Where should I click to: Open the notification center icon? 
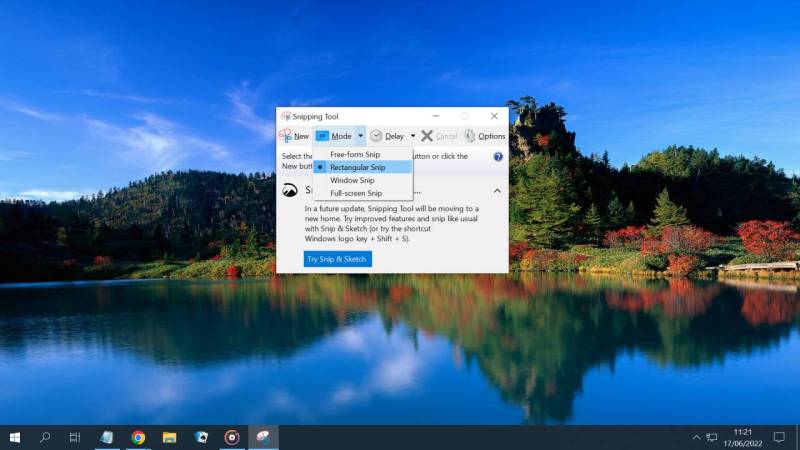click(x=779, y=437)
